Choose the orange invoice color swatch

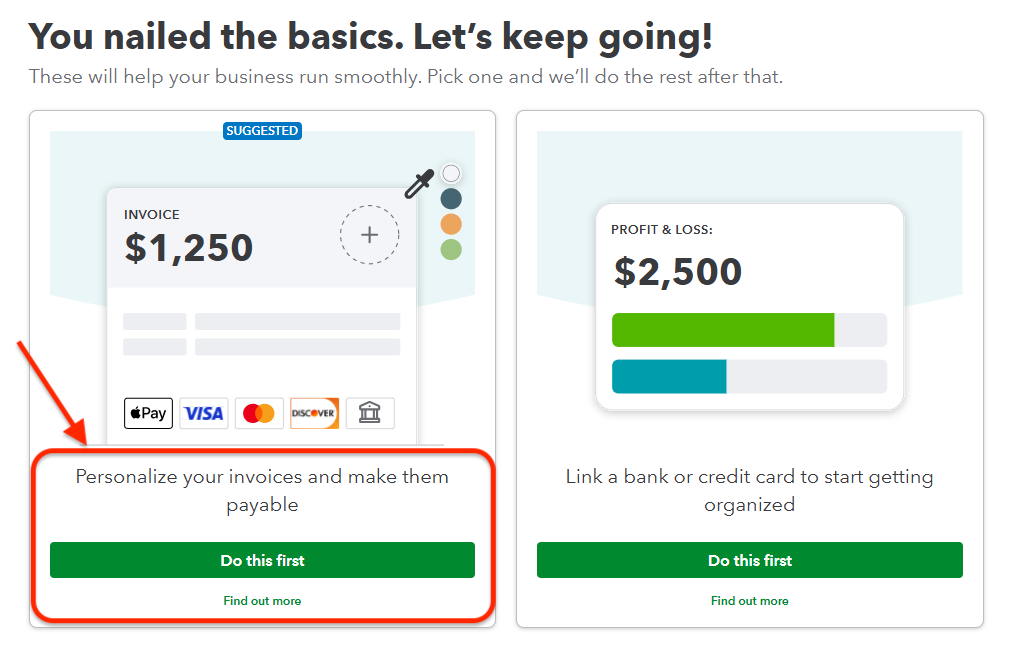pyautogui.click(x=450, y=223)
